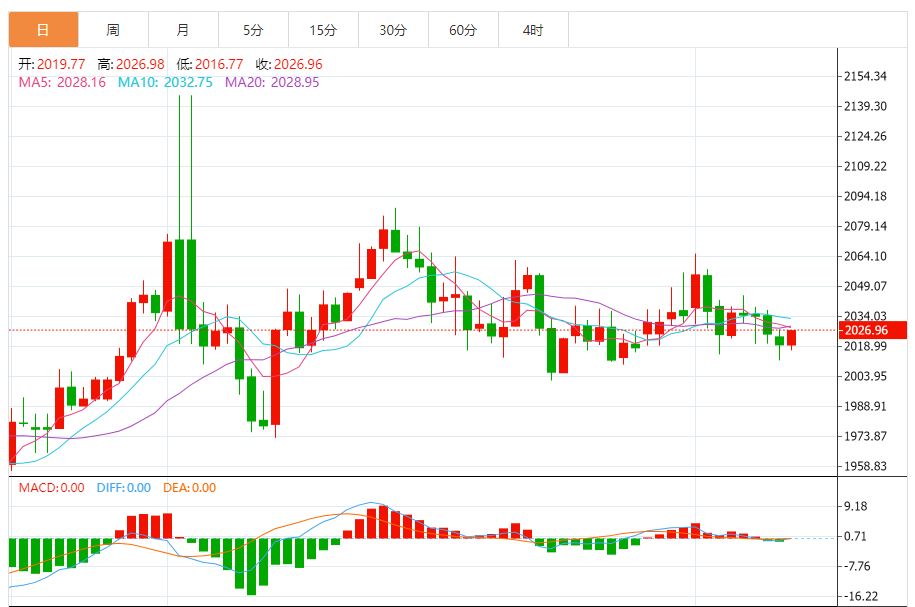Click the DIFF:0.00 indicator label
This screenshot has width=915, height=607.
click(x=124, y=488)
